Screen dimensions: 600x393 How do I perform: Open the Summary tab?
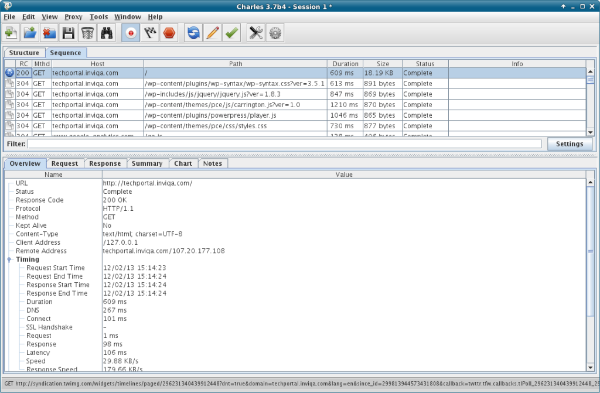[x=147, y=164]
